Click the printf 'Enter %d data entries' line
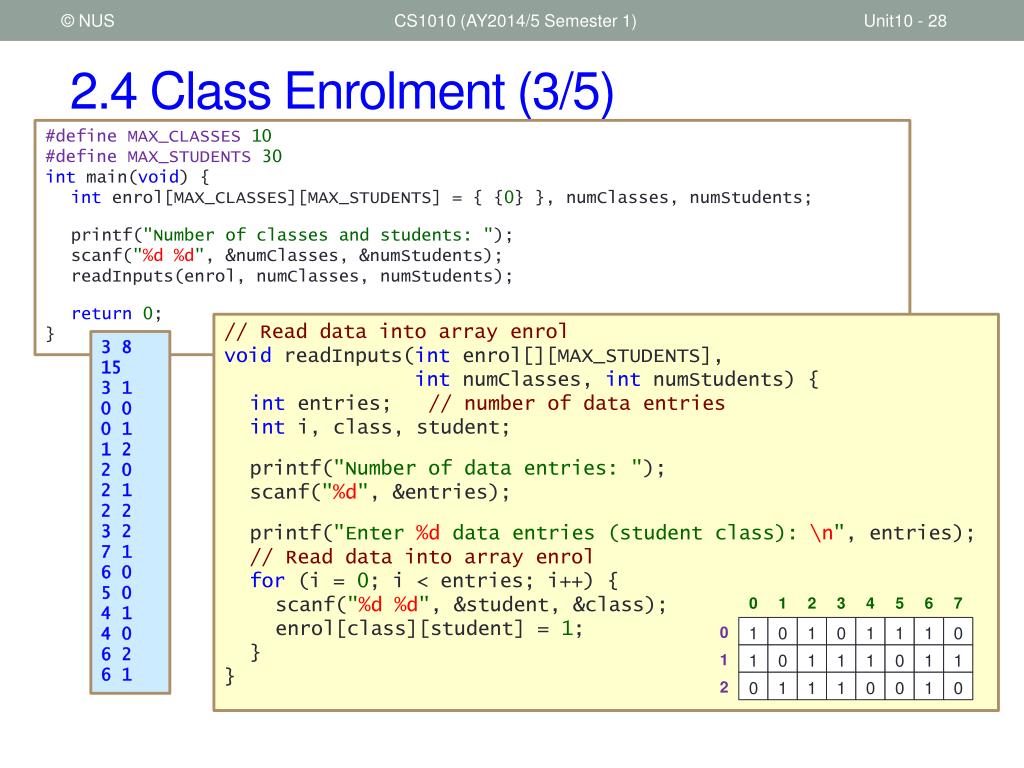Screen dimensions: 1024x768 pos(612,533)
